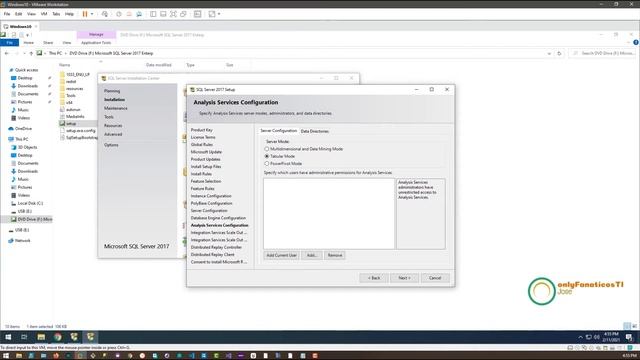The width and height of the screenshot is (640, 360).
Task: Click the Add... button
Action: pos(312,255)
